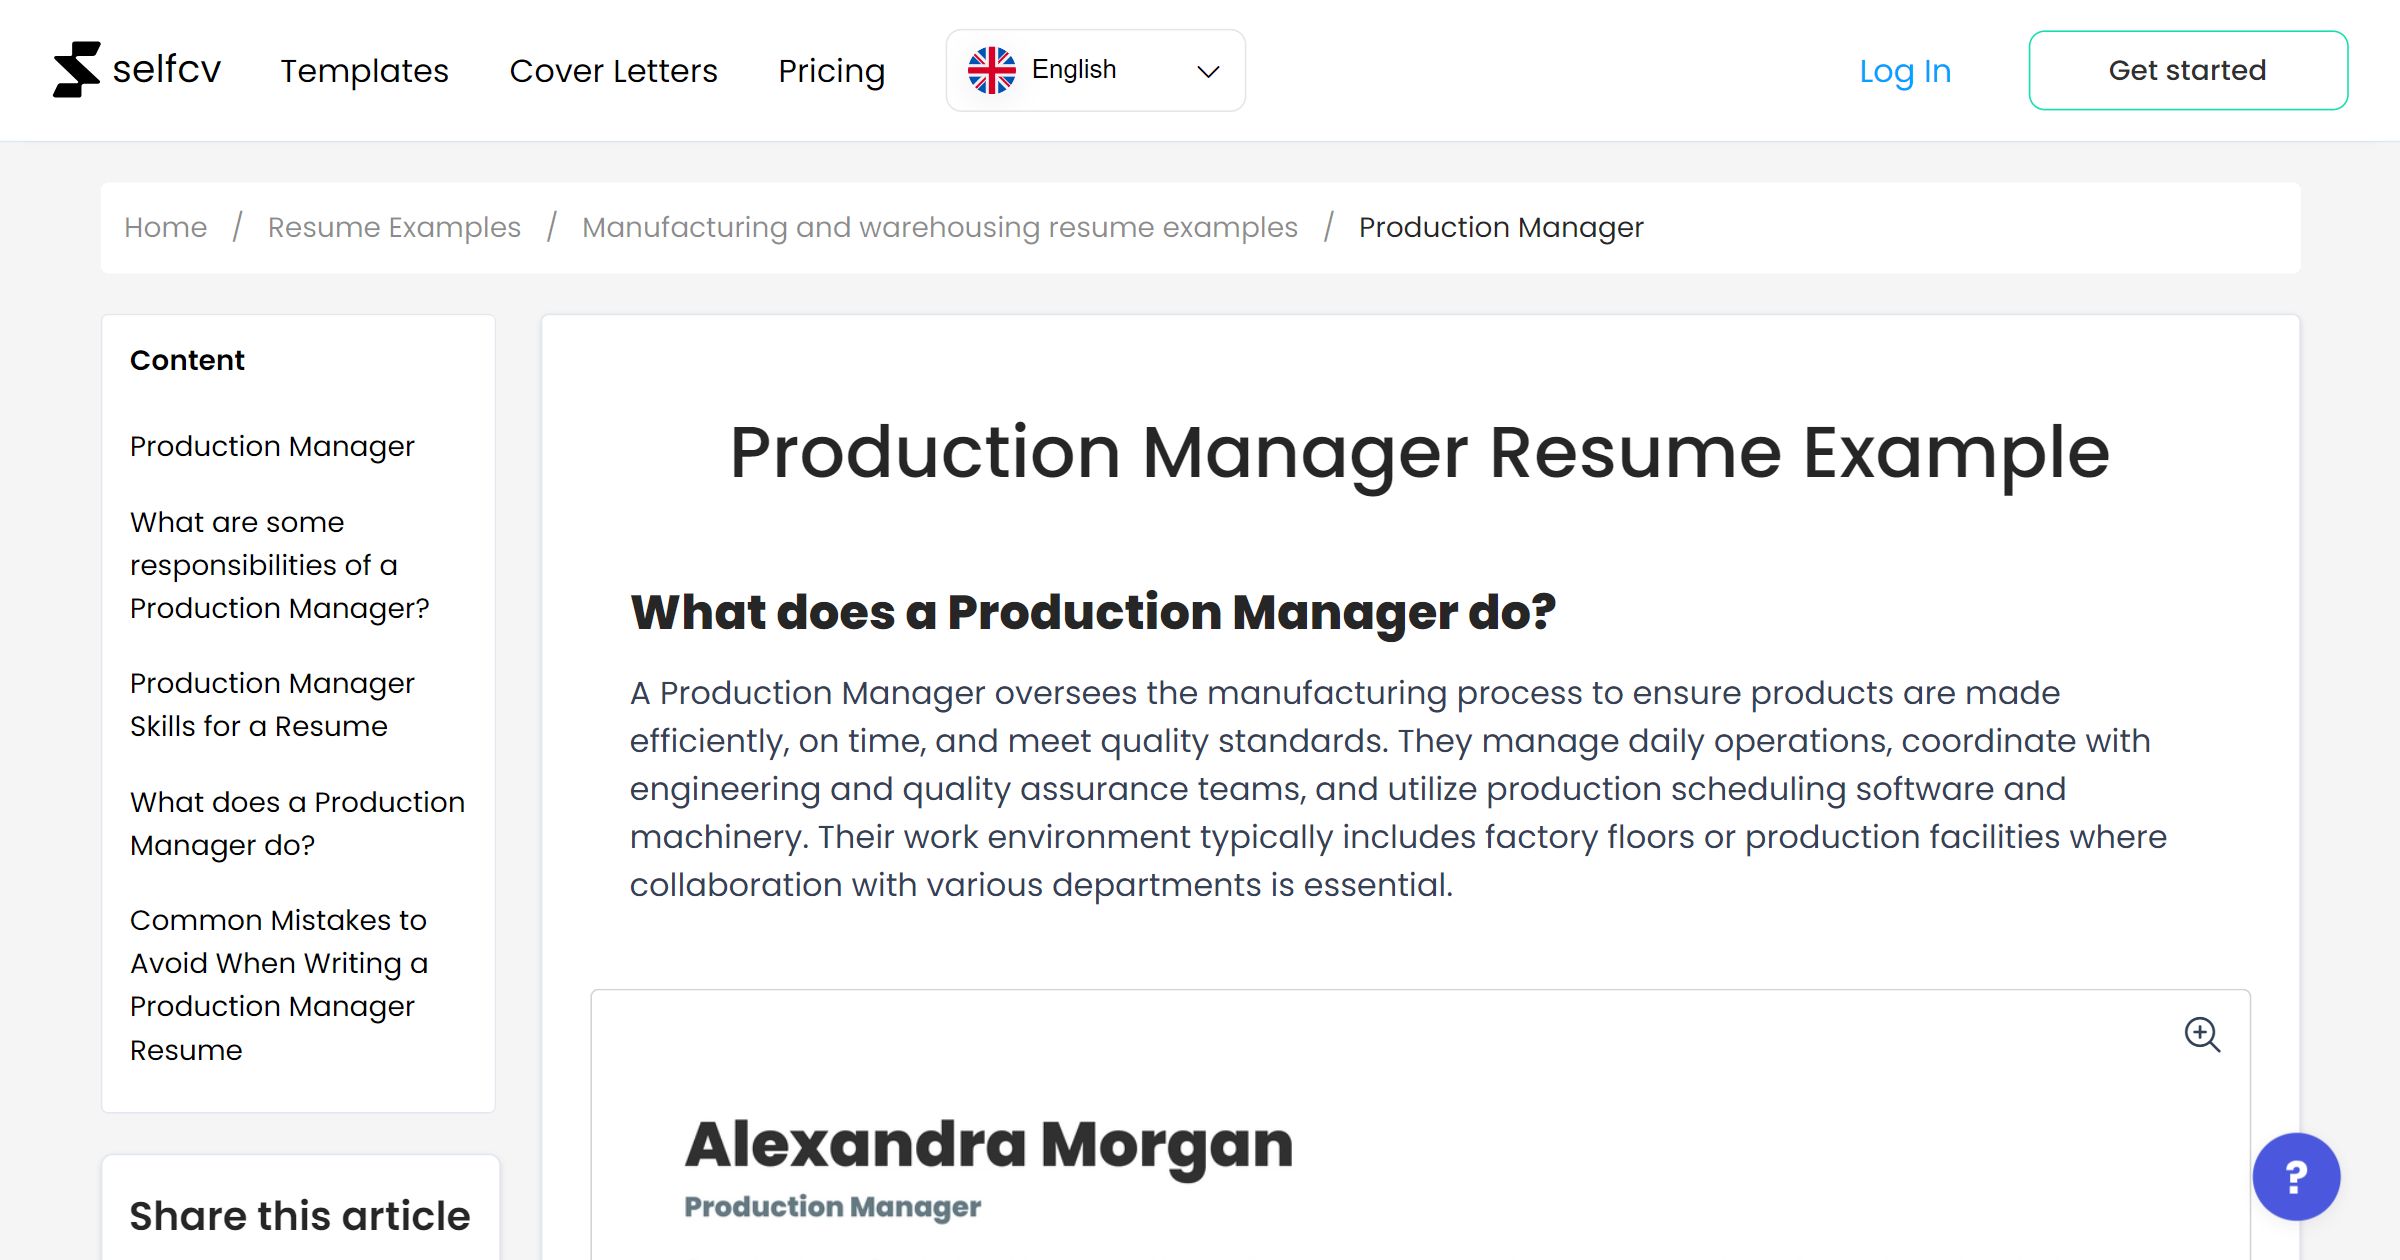
Task: Open Resume Examples breadcrumb link
Action: (x=393, y=227)
